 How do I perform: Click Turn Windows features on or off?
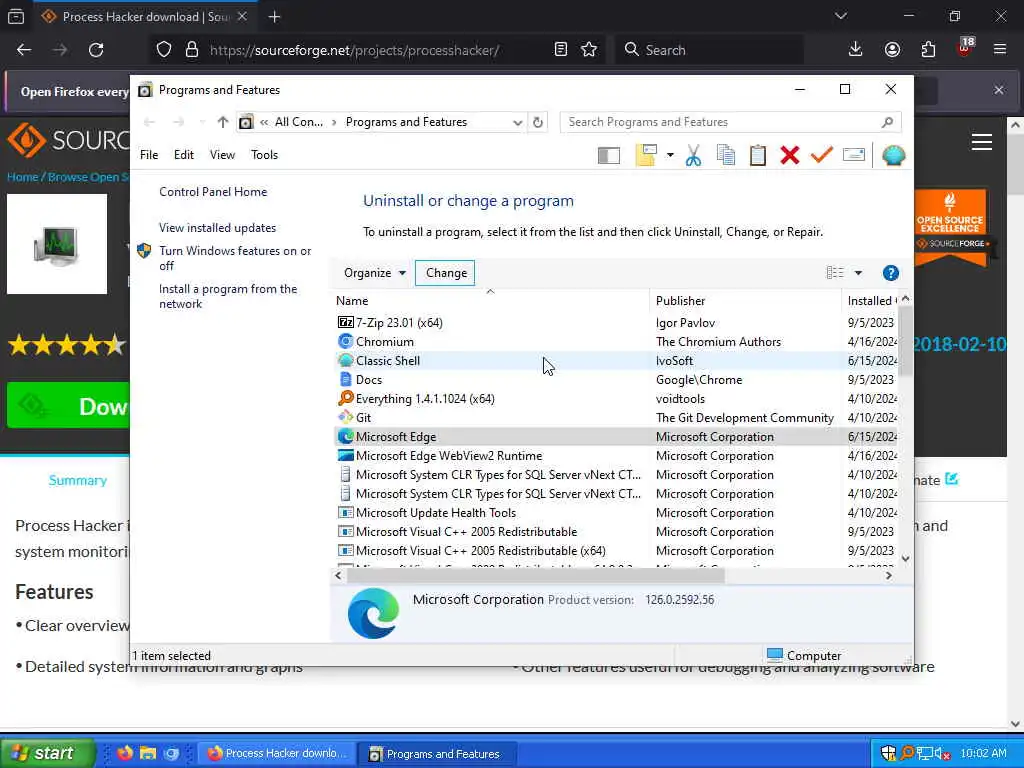click(235, 258)
